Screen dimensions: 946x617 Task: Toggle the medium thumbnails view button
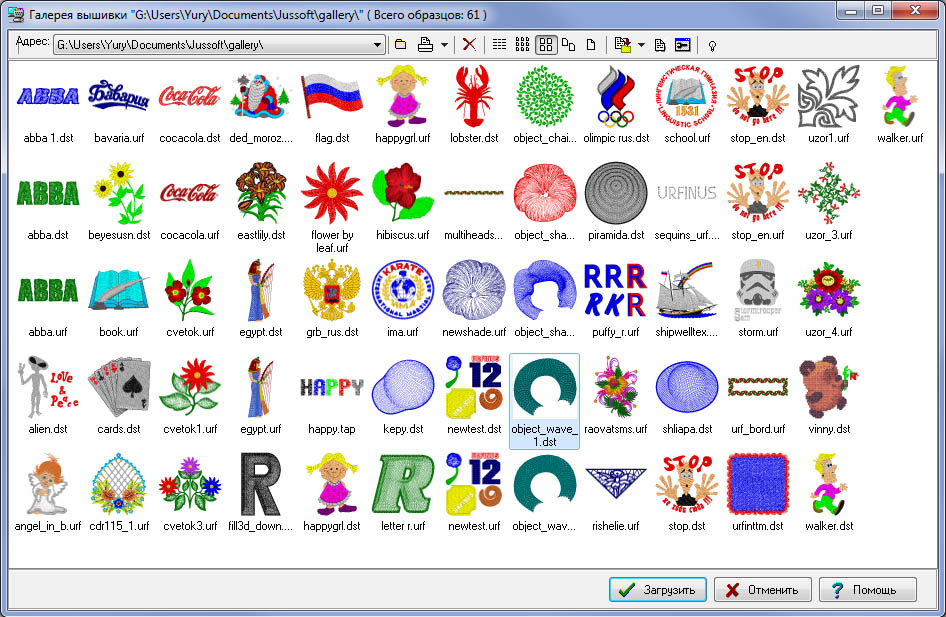[x=545, y=45]
